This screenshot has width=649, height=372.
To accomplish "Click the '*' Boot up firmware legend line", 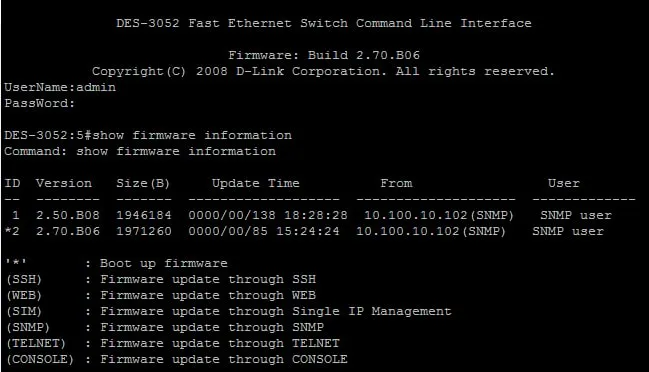I will click(x=116, y=264).
